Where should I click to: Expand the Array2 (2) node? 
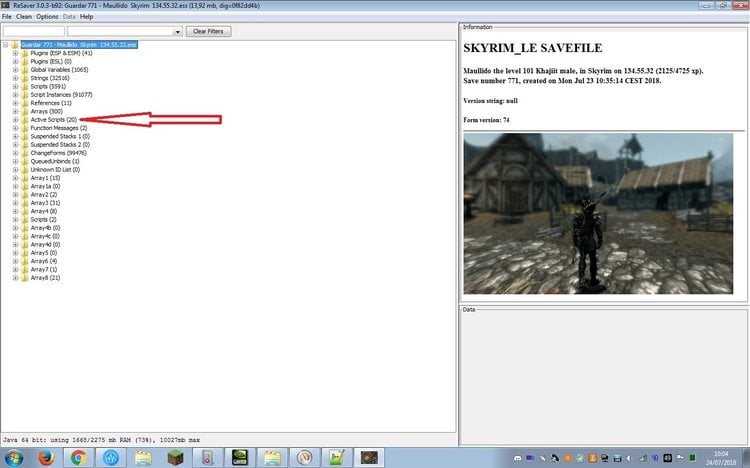pos(15,195)
